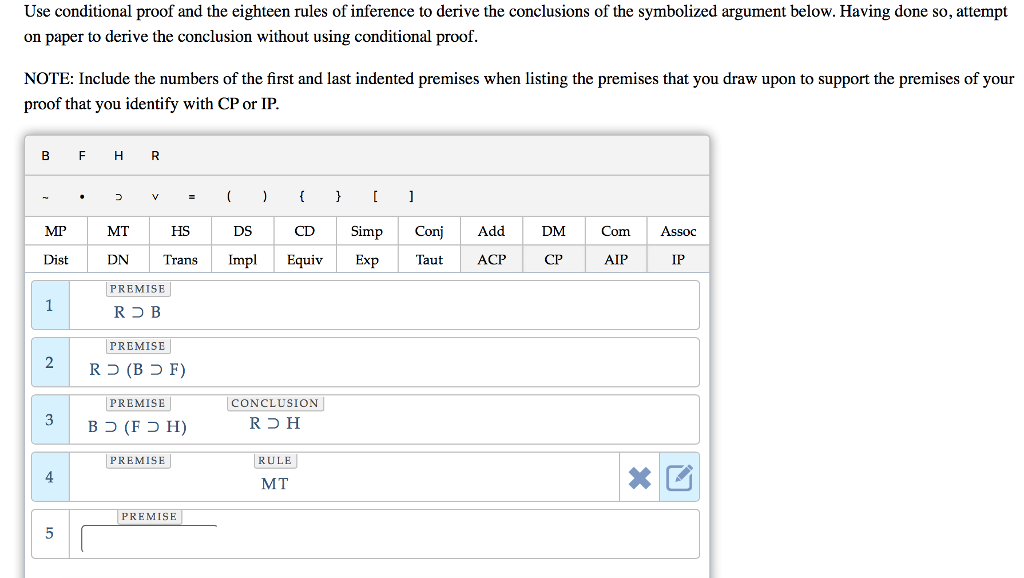This screenshot has width=1024, height=578.
Task: Insert the triple-bar equivalence symbol
Action: [x=192, y=196]
